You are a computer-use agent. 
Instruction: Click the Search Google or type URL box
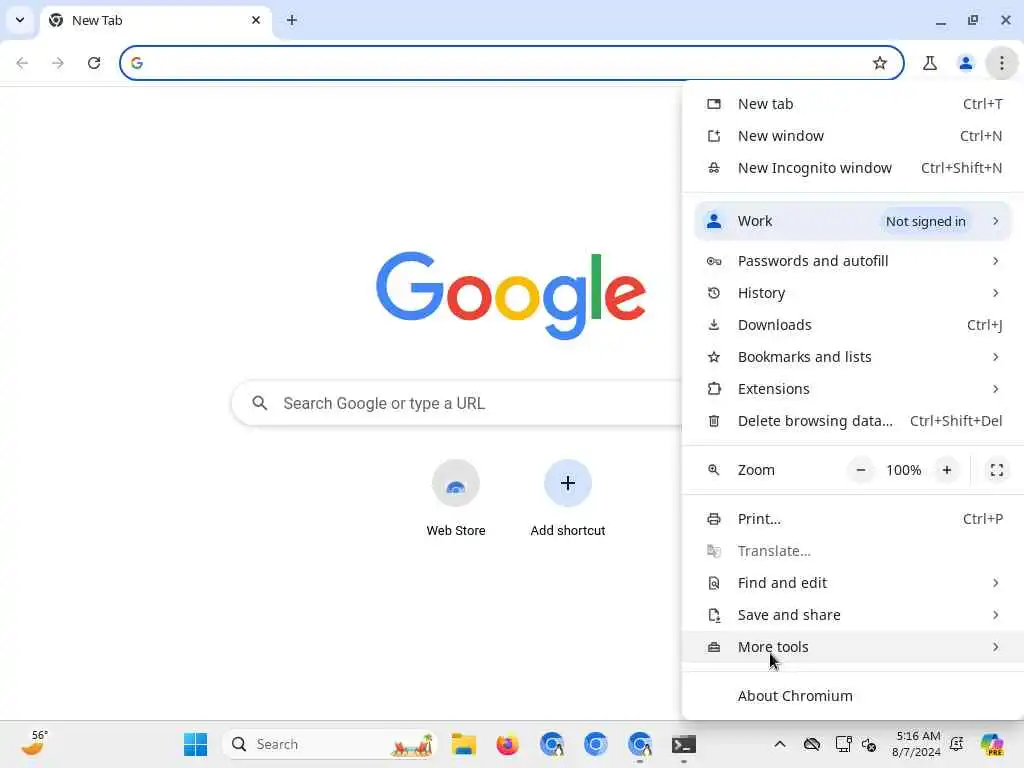pos(457,403)
